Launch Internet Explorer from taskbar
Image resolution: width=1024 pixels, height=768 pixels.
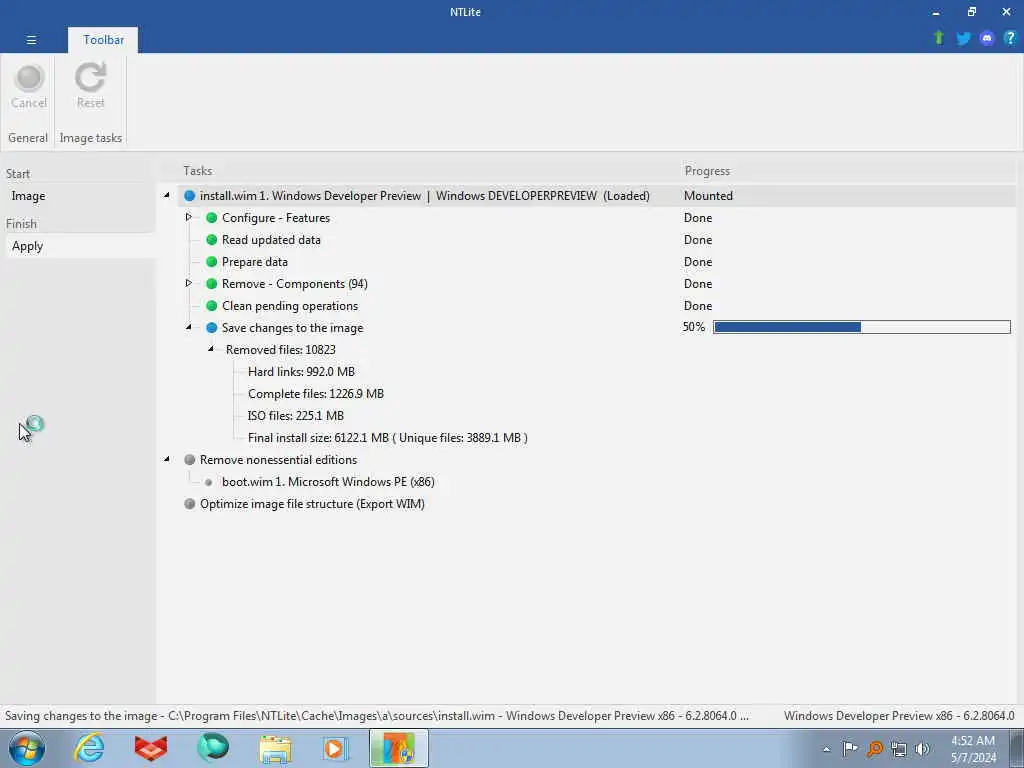(89, 748)
